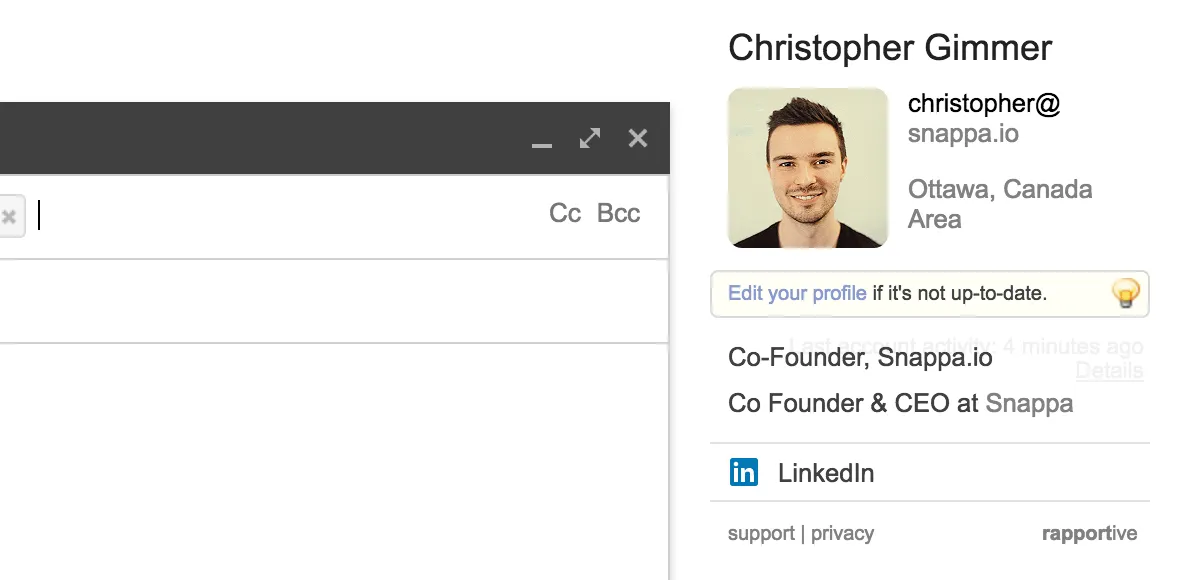Close the compose message window
The image size is (1200, 580).
click(x=638, y=138)
